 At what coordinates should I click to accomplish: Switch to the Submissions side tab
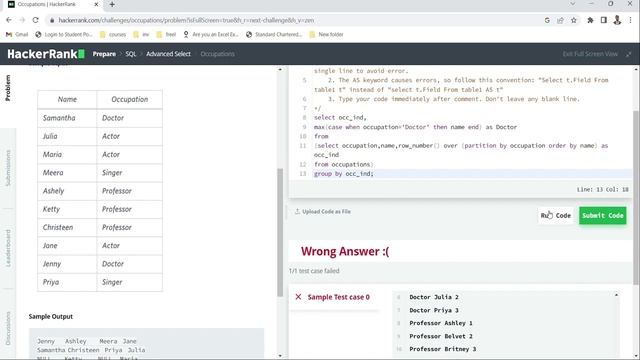point(8,168)
